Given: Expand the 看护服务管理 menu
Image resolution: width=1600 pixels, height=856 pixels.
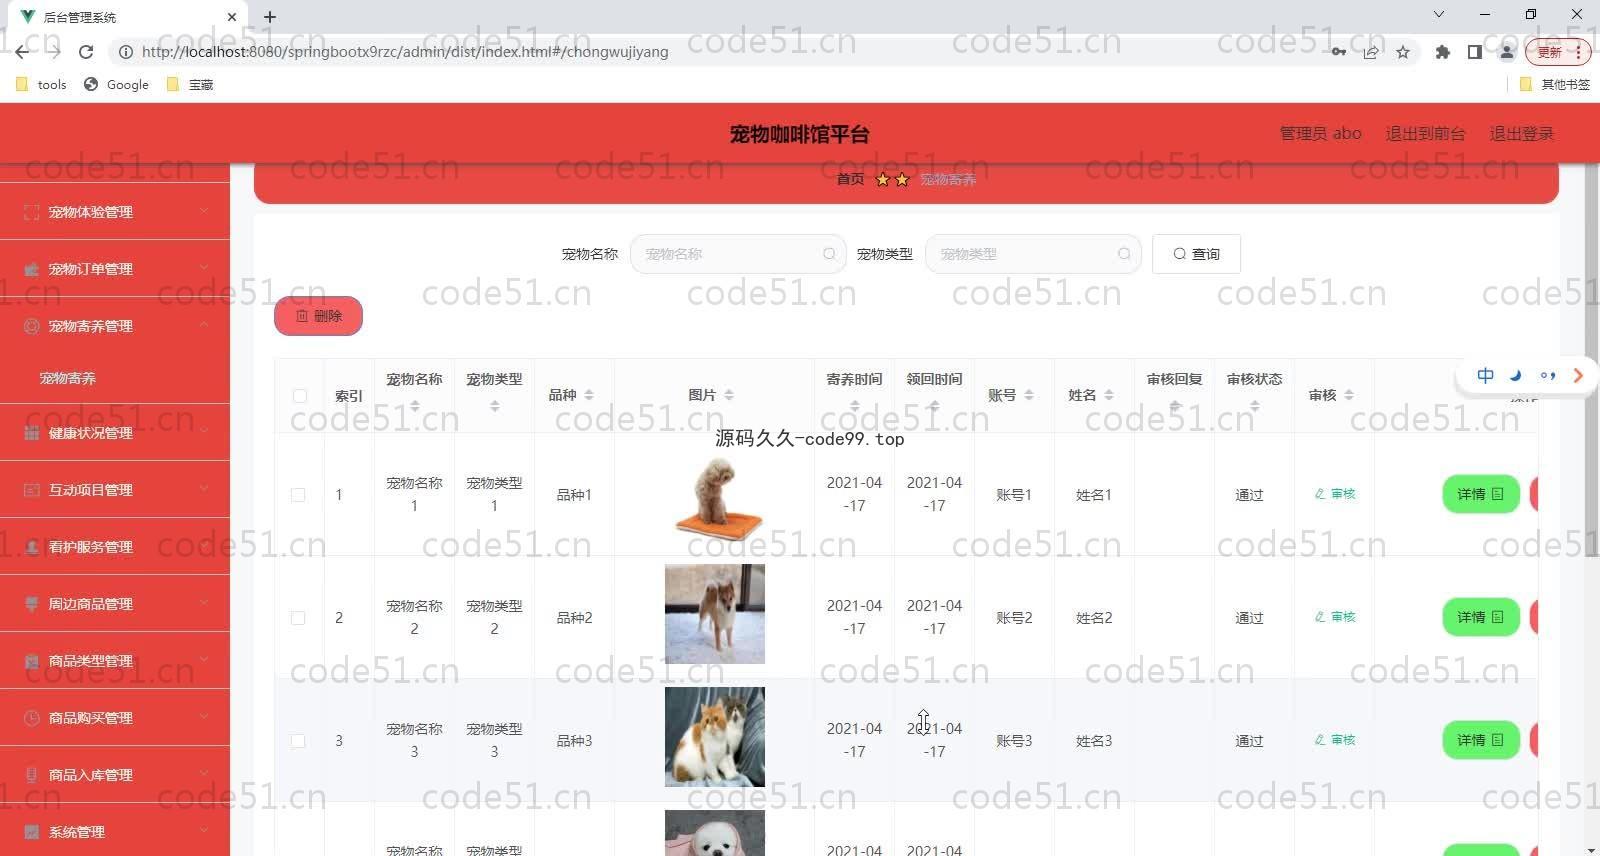Looking at the screenshot, I should click(115, 547).
